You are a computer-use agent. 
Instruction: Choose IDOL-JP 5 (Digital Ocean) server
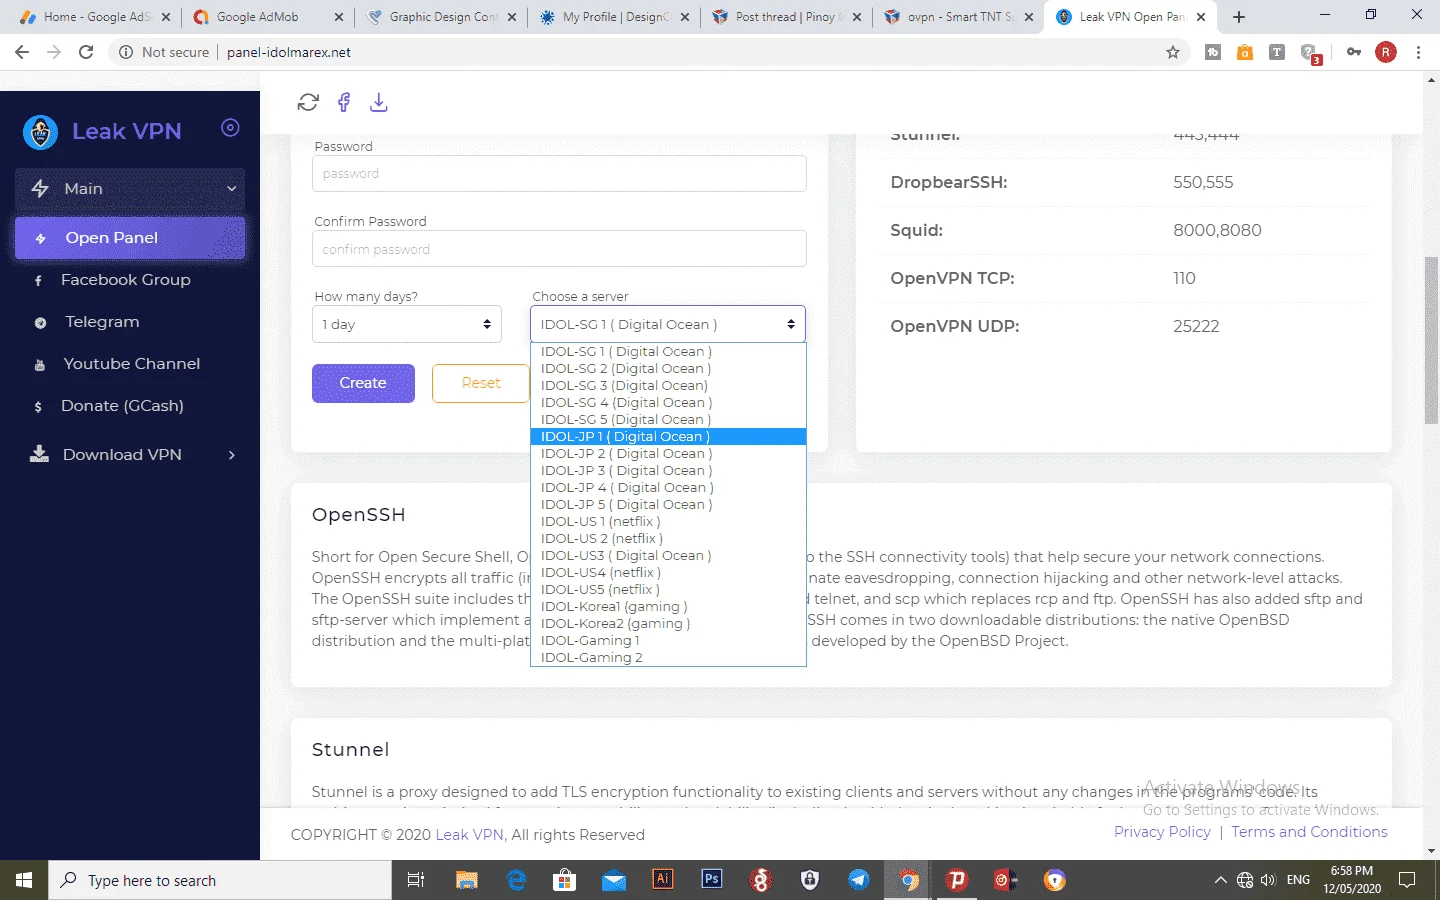click(x=668, y=505)
